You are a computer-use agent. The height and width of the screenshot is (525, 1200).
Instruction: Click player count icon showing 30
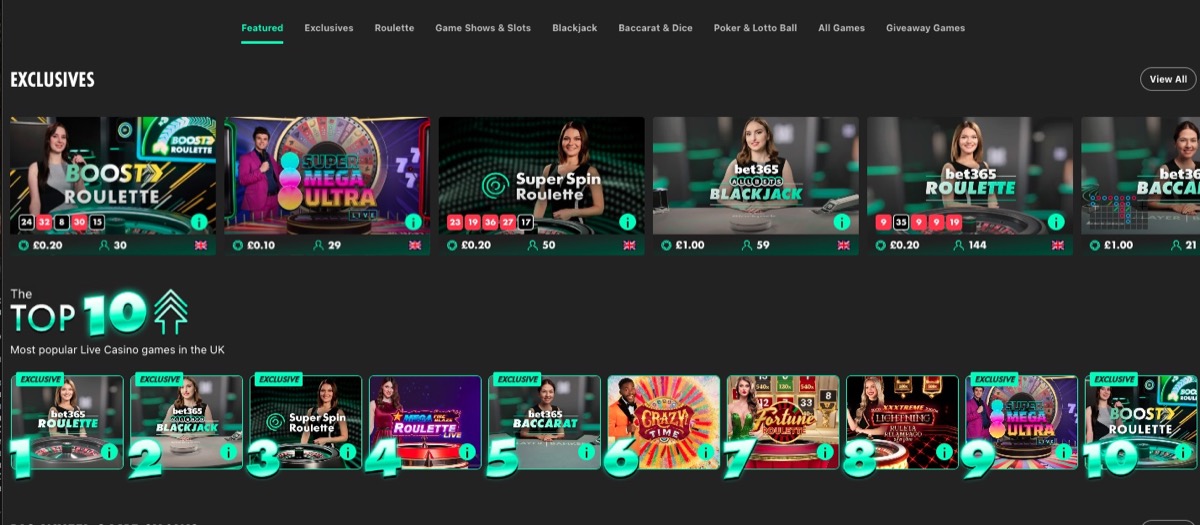(105, 245)
